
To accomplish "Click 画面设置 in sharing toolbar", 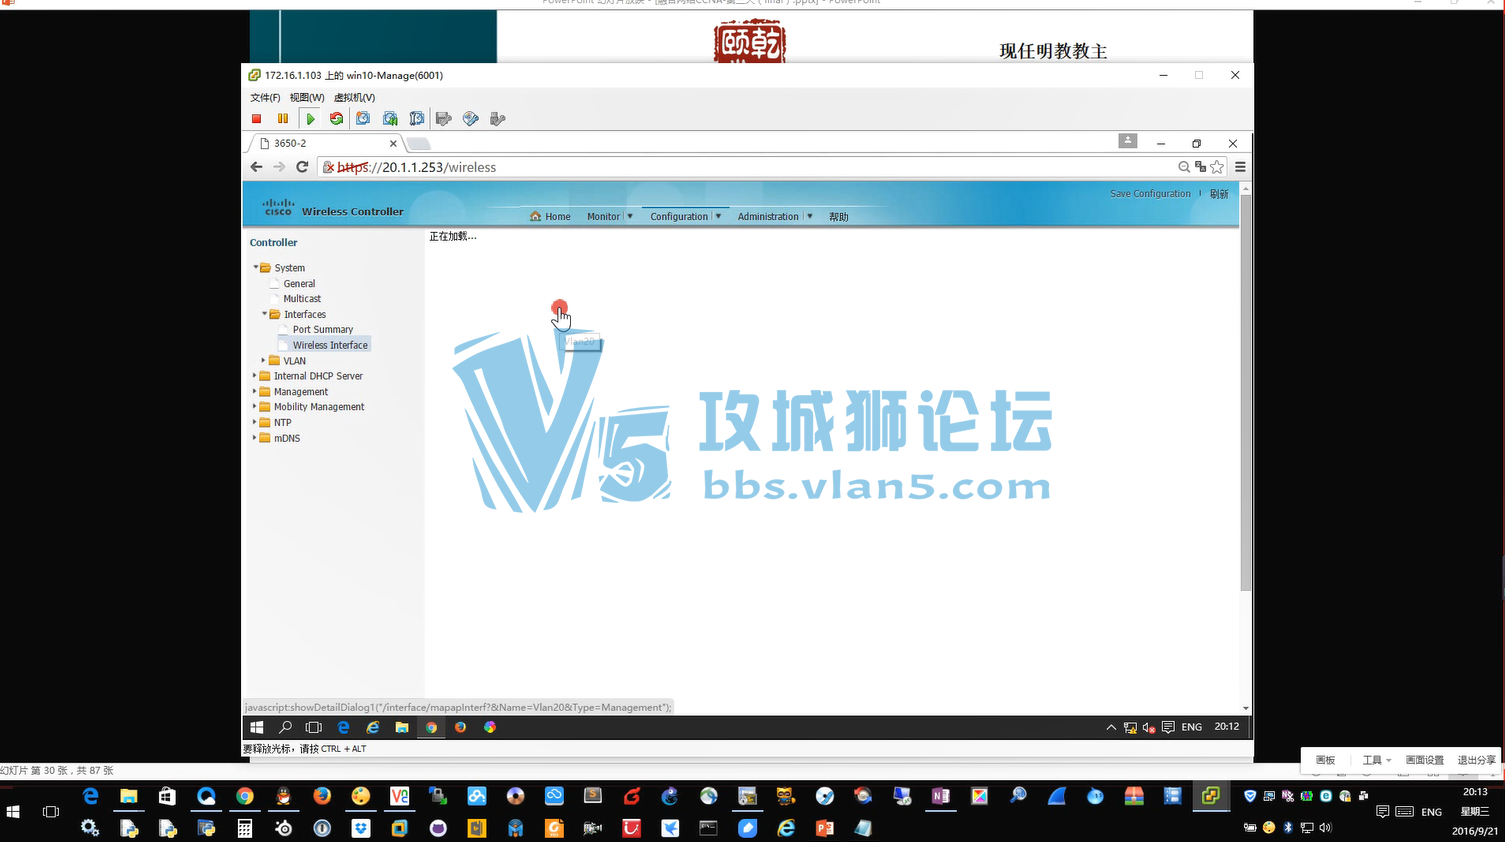I will [1424, 760].
